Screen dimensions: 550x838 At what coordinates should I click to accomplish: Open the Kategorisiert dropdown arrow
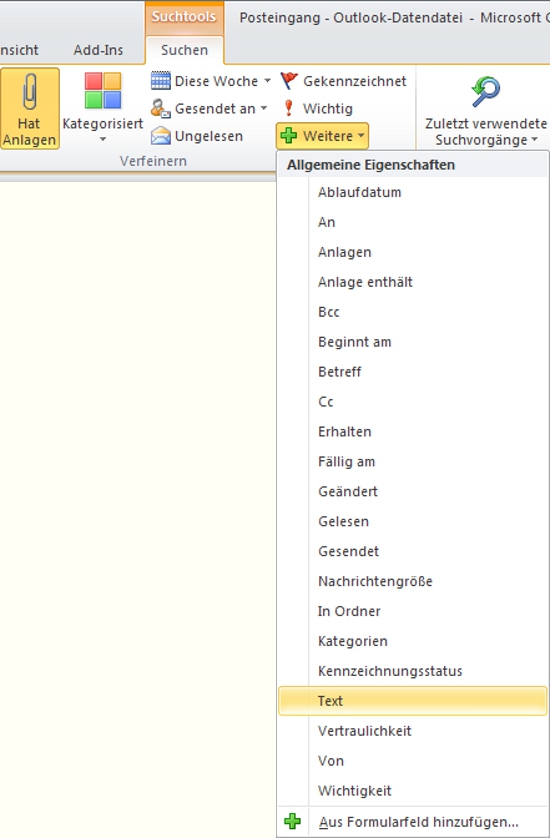point(103,140)
